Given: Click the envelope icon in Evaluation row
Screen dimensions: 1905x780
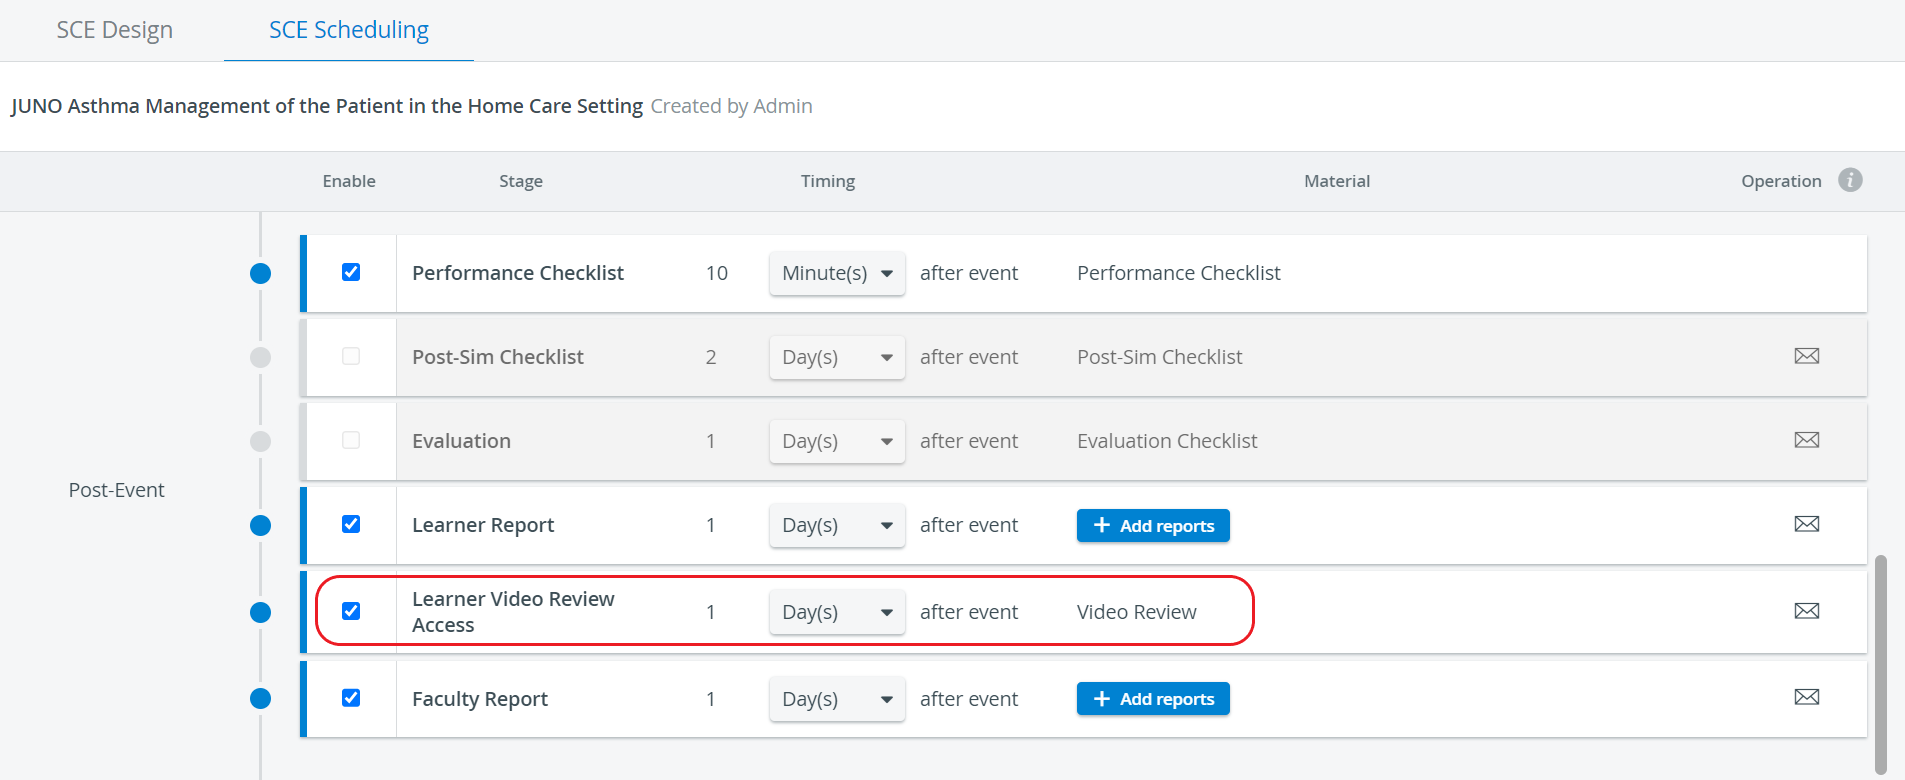Looking at the screenshot, I should coord(1806,440).
